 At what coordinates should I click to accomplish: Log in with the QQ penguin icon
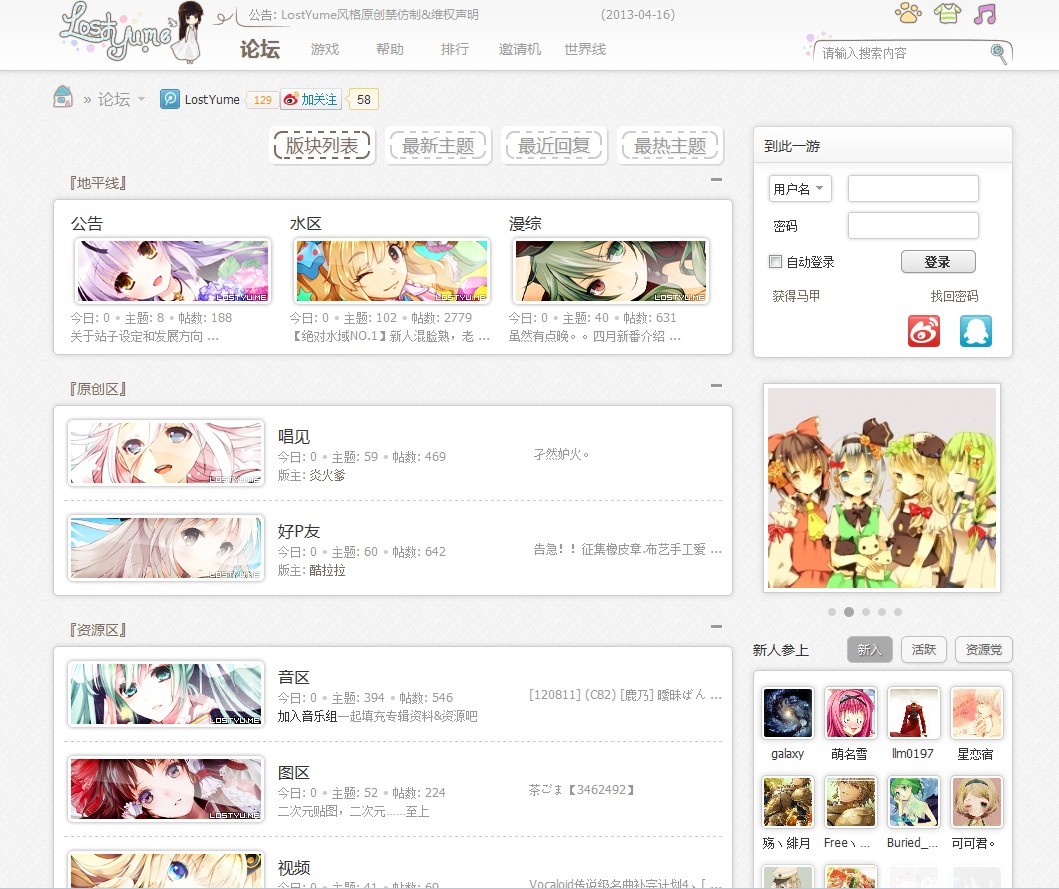(976, 331)
